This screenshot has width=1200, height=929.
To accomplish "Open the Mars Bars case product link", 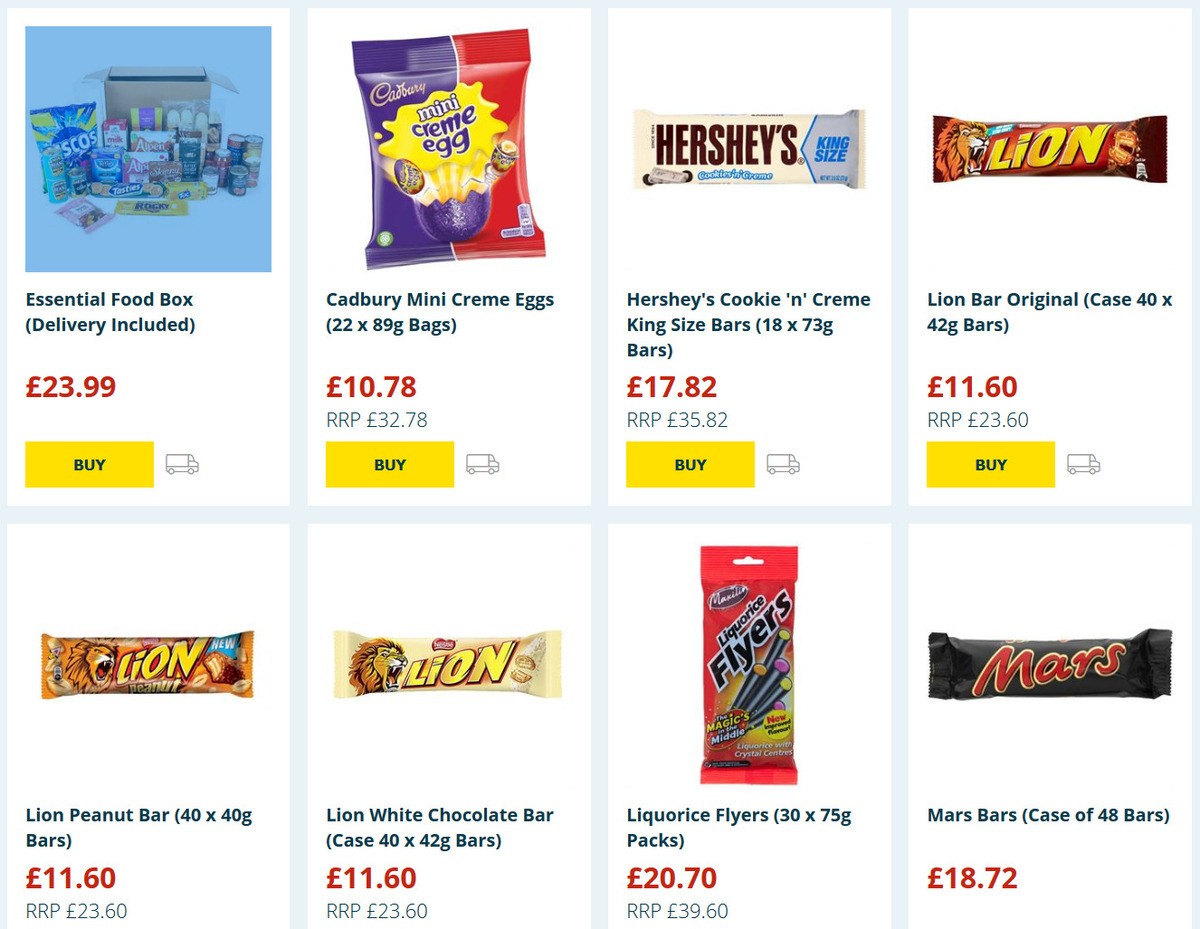I will (x=1048, y=814).
